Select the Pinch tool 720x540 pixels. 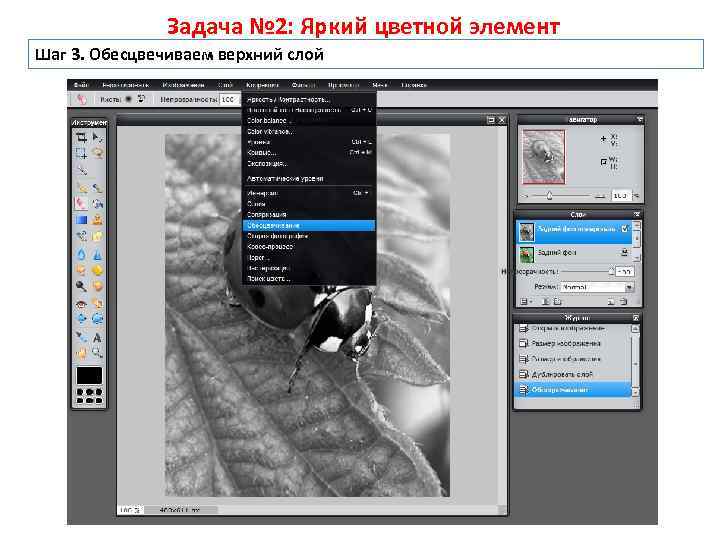(97, 318)
